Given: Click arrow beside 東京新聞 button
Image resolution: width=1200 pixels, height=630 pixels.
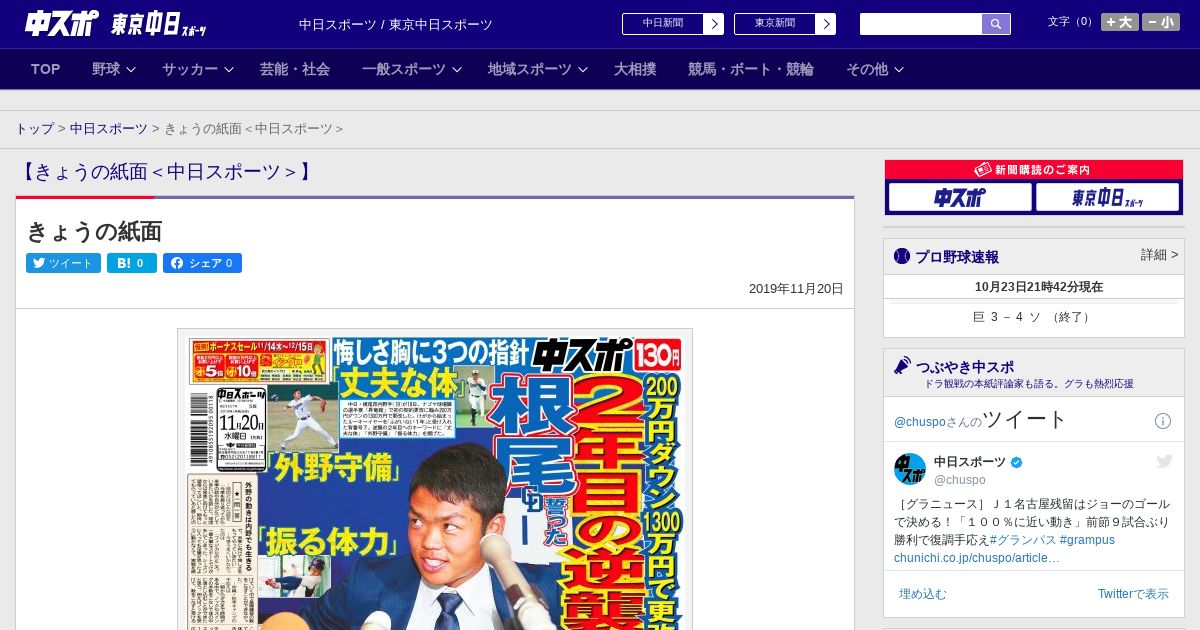Looking at the screenshot, I should 826,24.
